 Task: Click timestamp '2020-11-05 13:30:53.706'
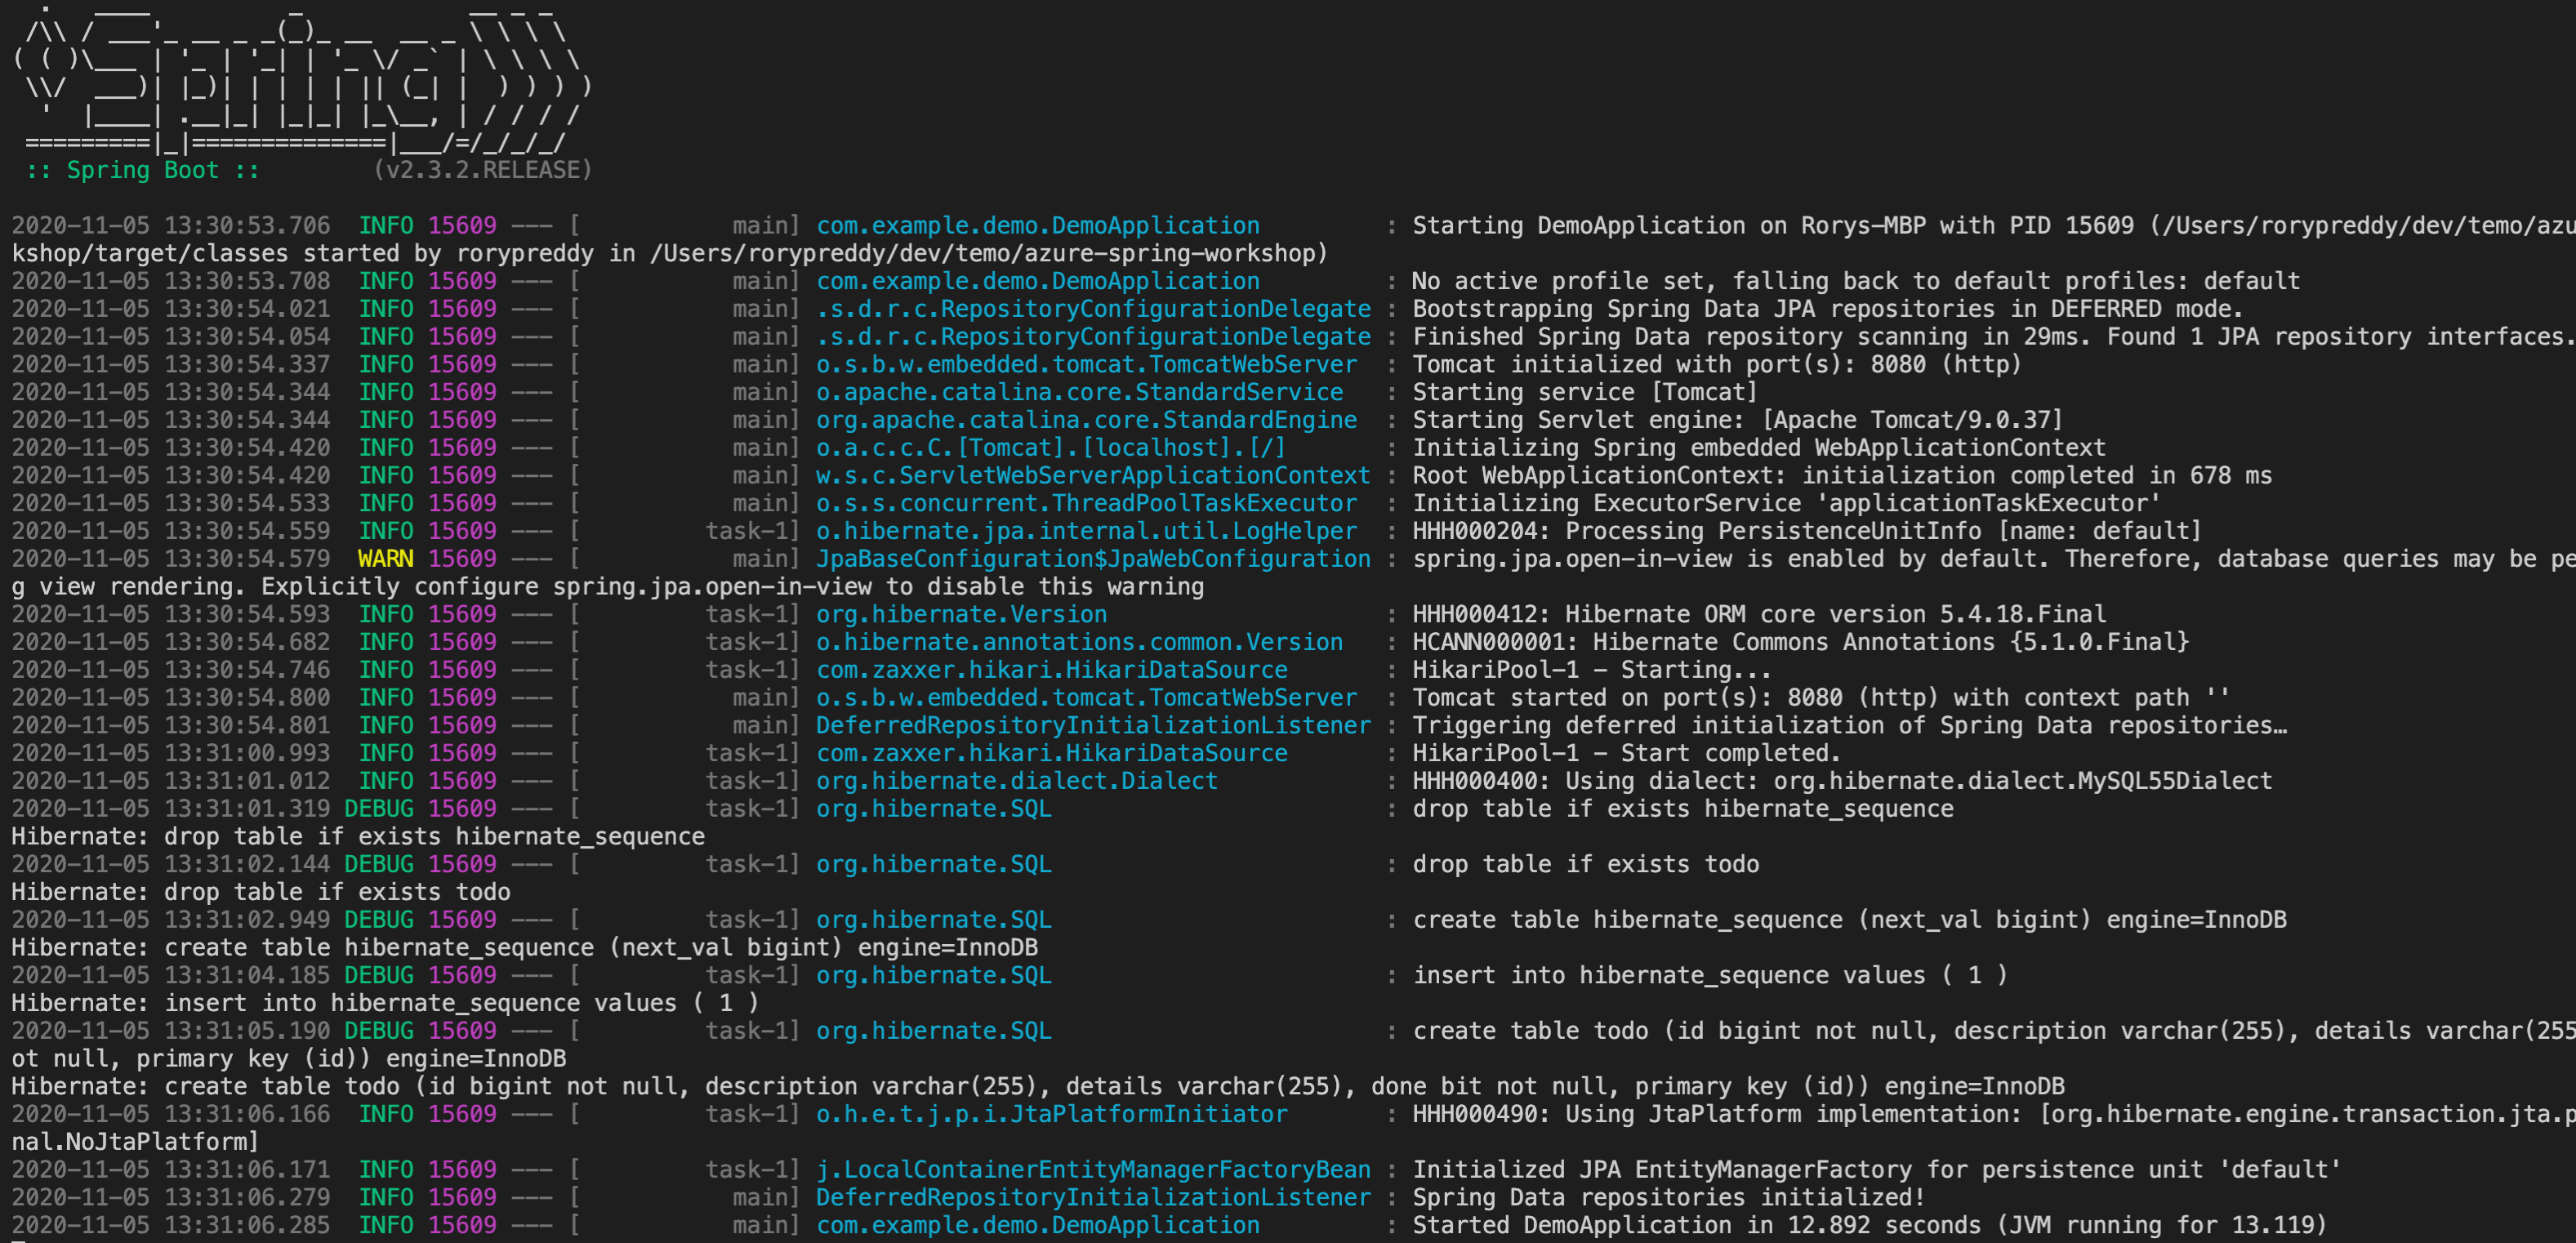(x=171, y=226)
